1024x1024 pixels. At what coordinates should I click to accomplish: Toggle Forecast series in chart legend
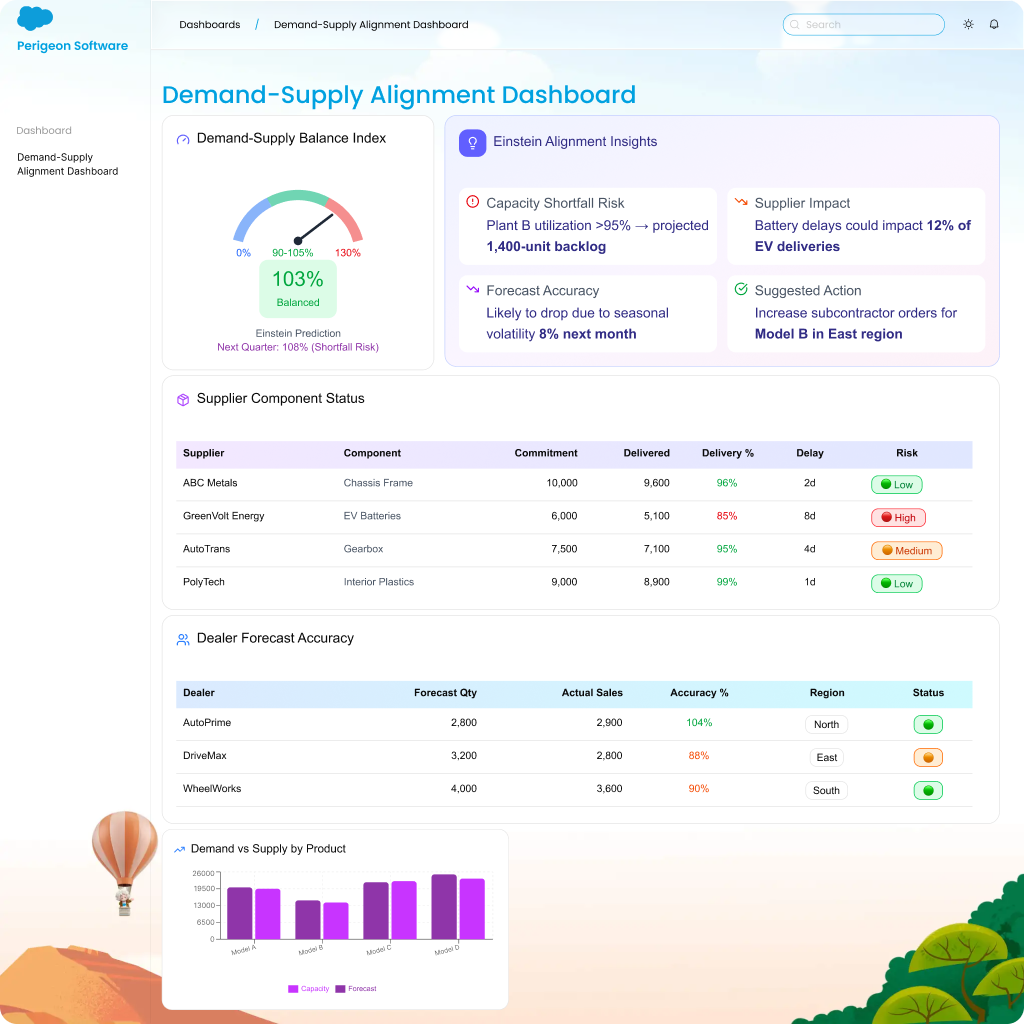click(356, 989)
